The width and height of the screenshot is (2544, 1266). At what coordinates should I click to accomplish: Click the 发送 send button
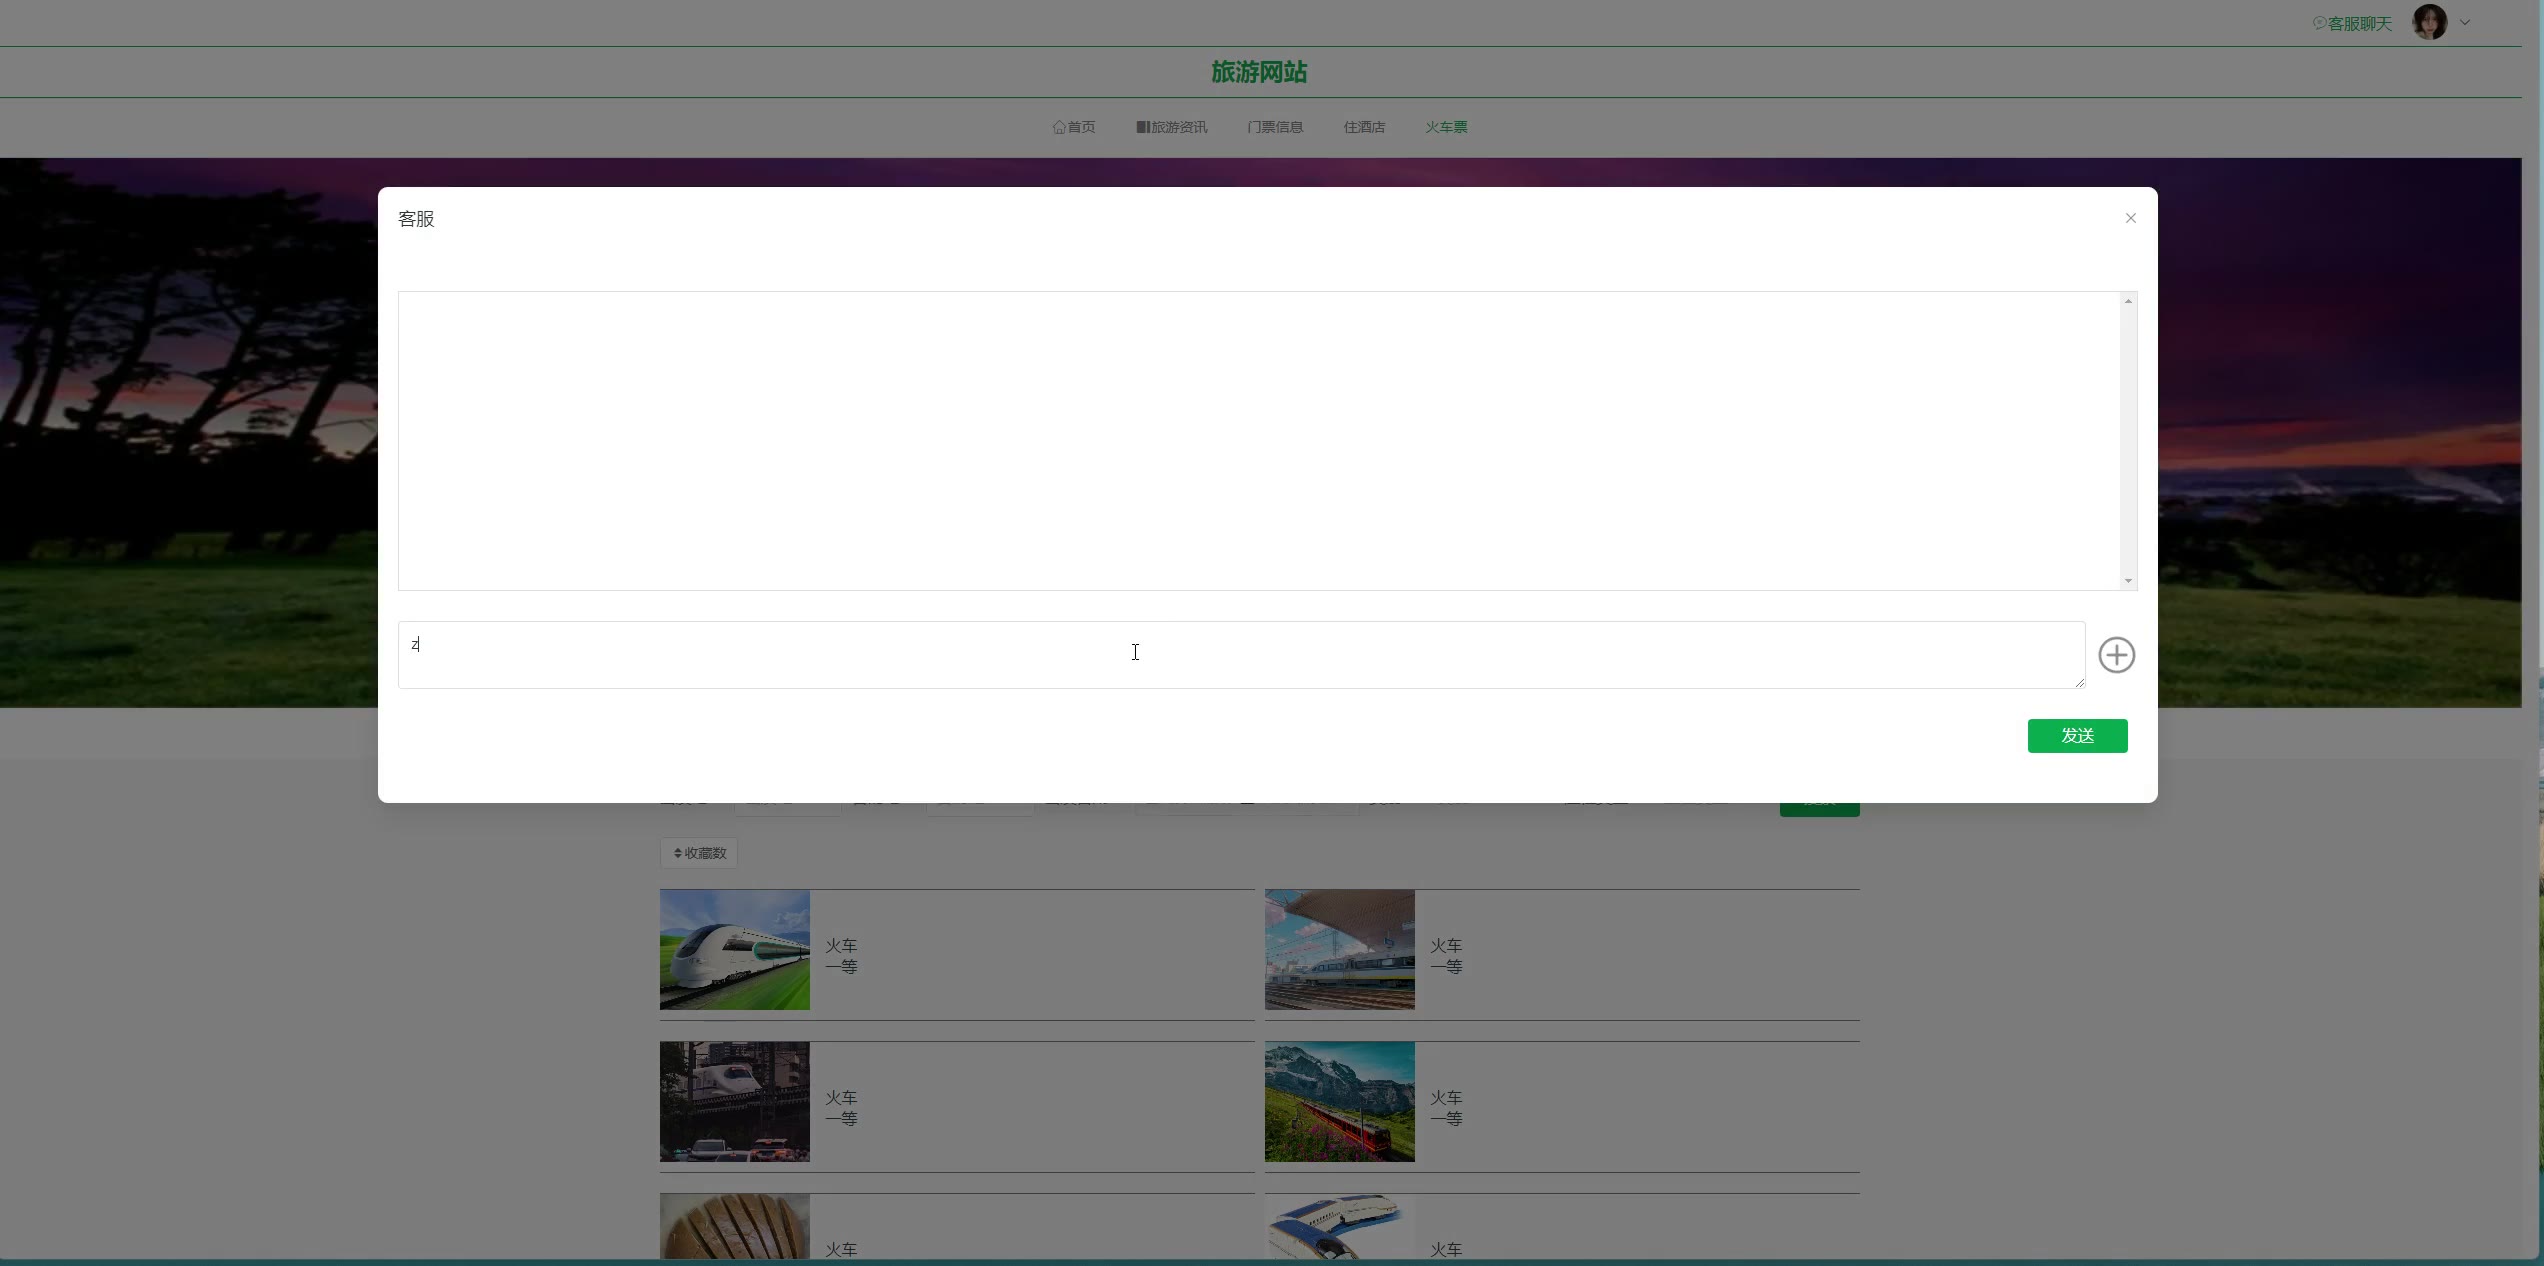pyautogui.click(x=2077, y=736)
